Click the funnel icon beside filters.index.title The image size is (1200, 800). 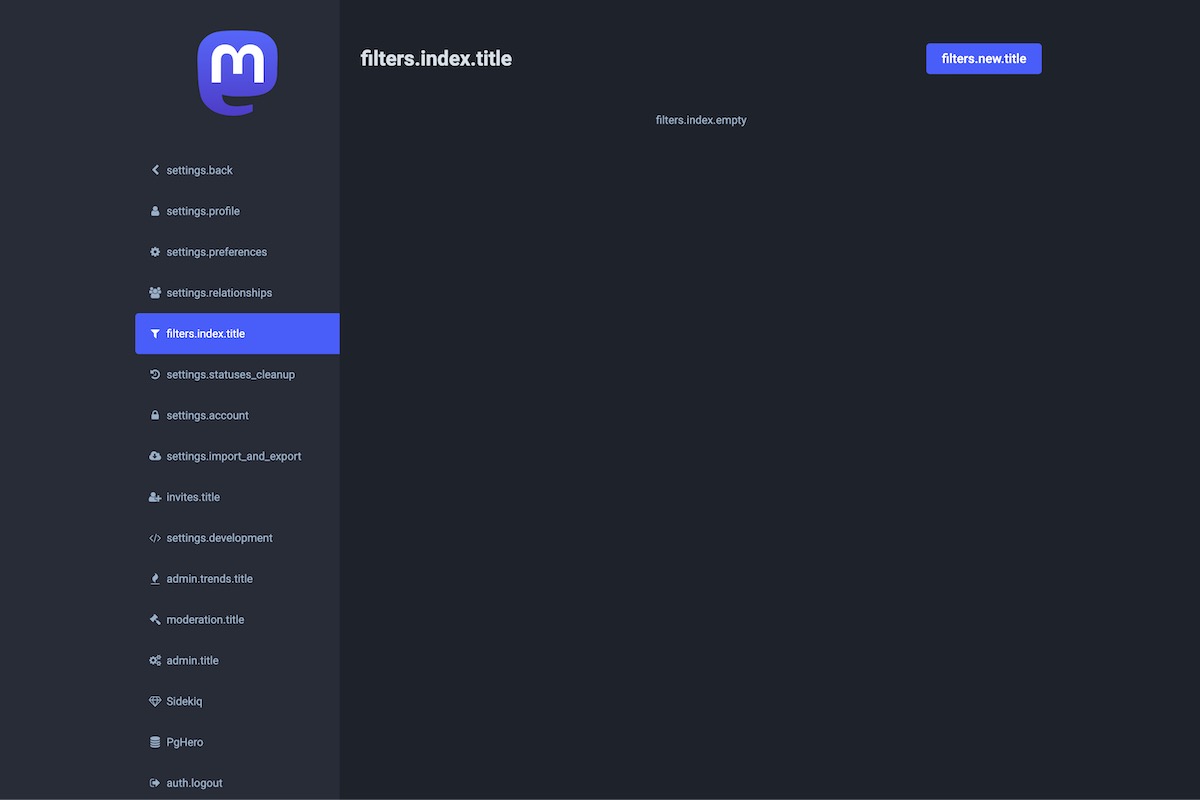point(155,334)
